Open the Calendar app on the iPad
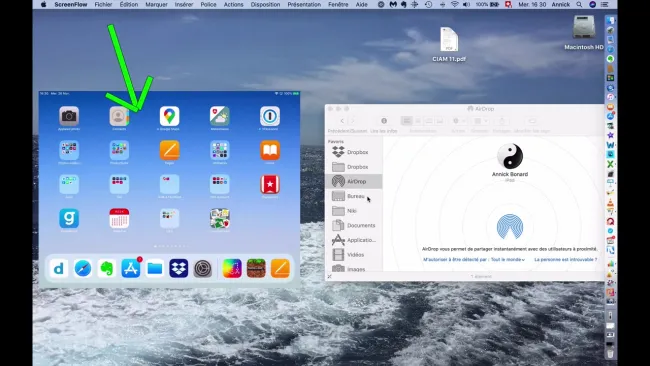 pos(119,218)
